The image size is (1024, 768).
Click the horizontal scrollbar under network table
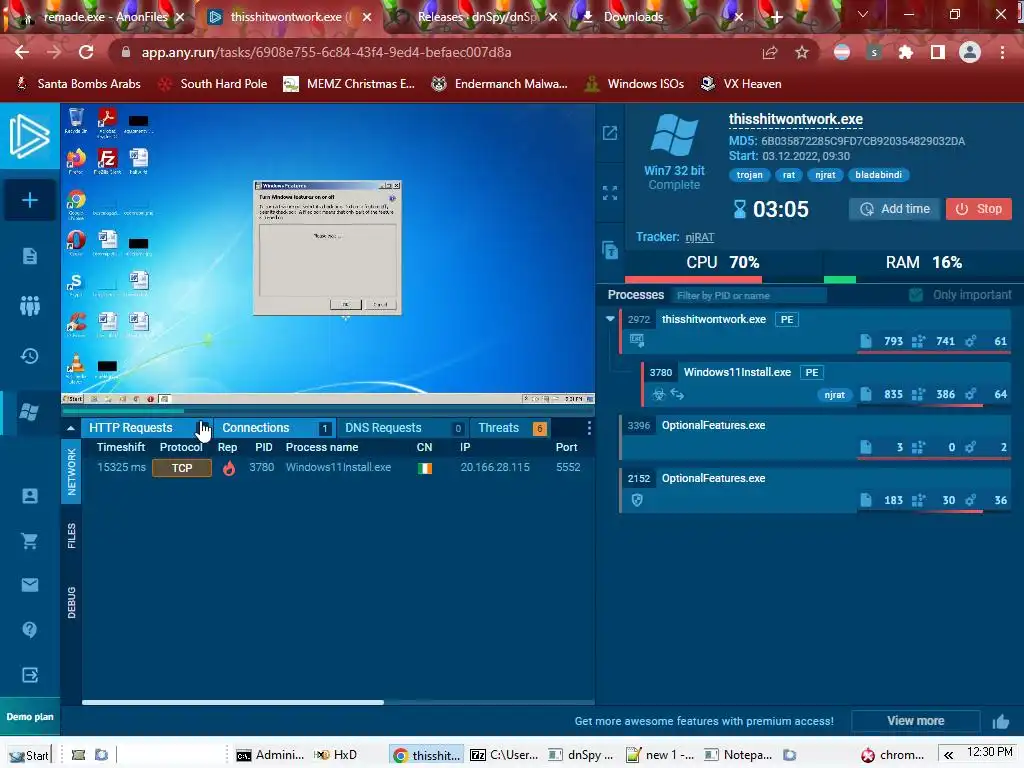tap(233, 703)
